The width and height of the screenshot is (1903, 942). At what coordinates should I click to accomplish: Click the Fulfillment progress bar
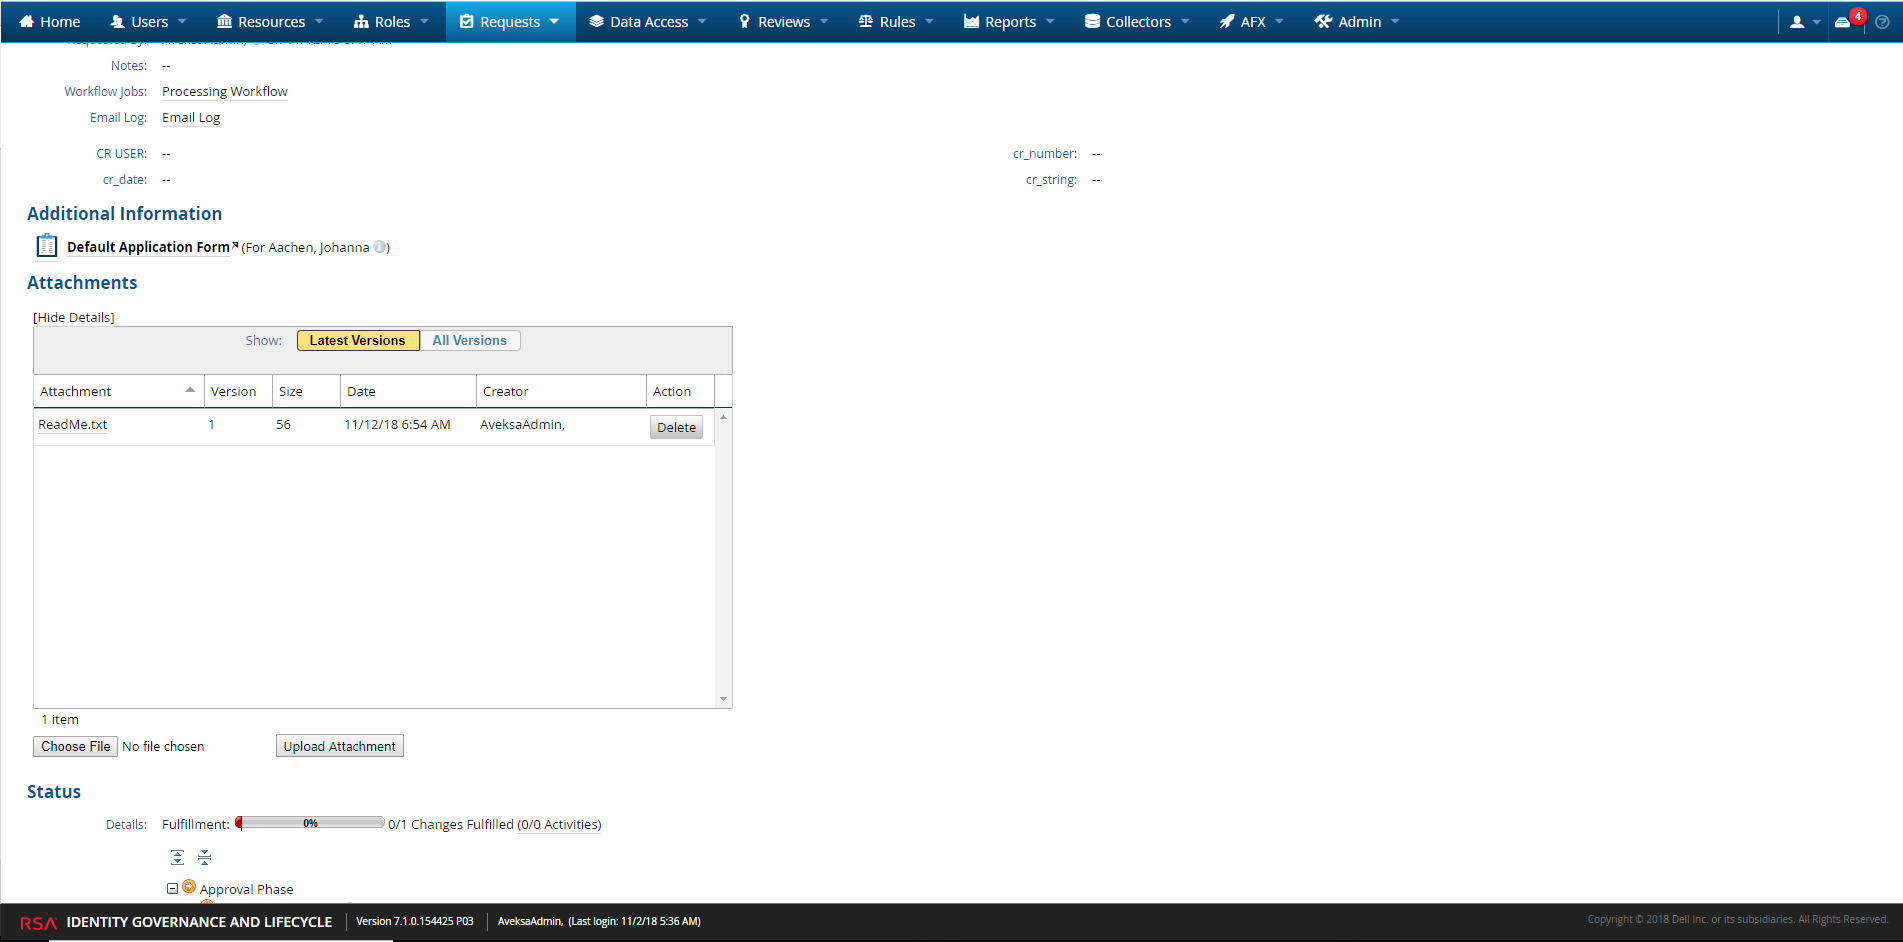(310, 823)
